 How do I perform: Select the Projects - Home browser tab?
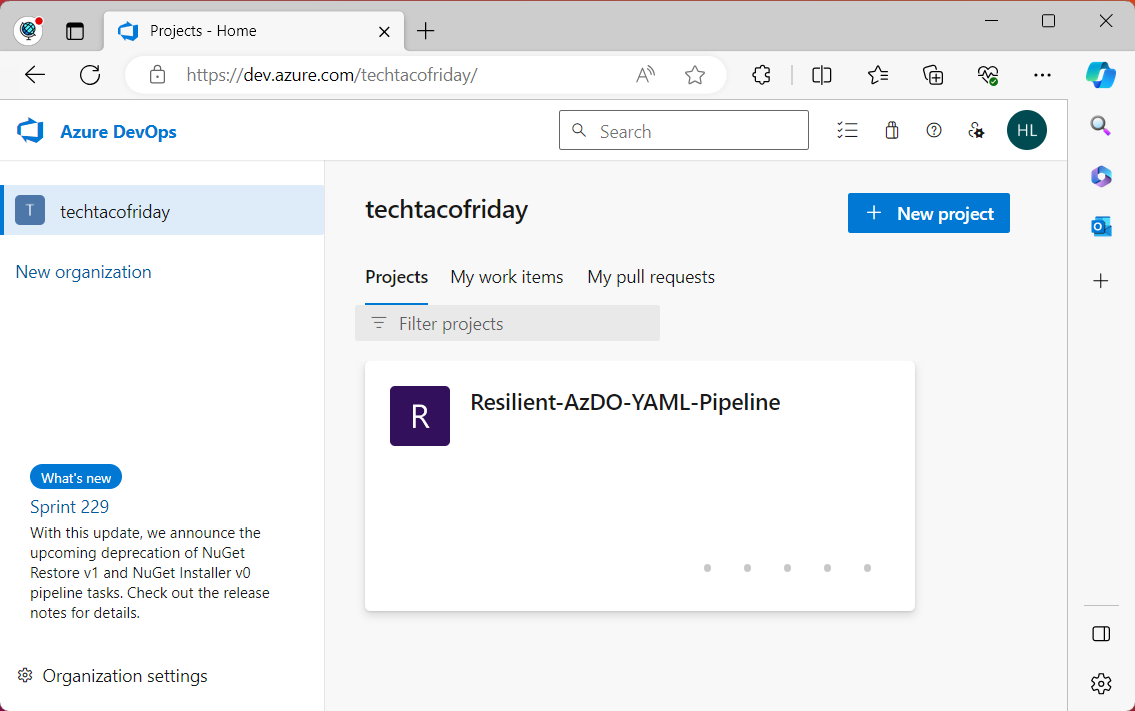click(x=254, y=31)
